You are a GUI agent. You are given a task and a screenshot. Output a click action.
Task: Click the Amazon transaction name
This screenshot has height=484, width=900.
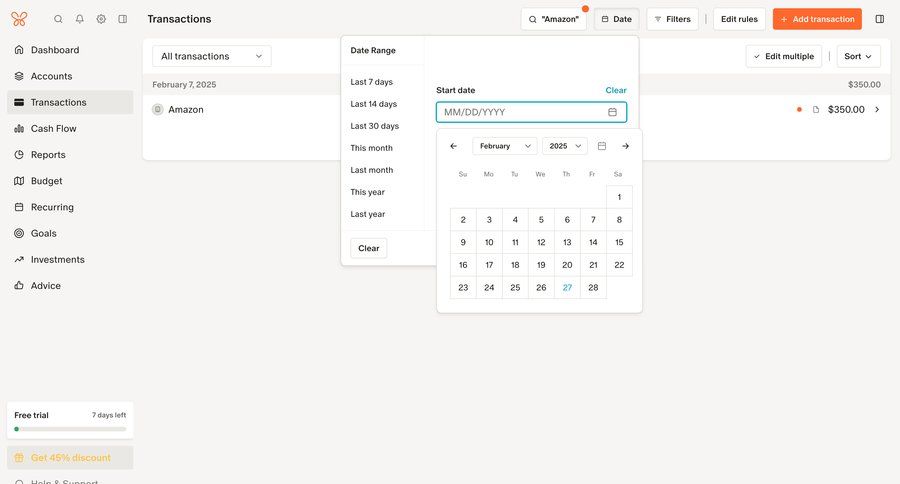(186, 109)
